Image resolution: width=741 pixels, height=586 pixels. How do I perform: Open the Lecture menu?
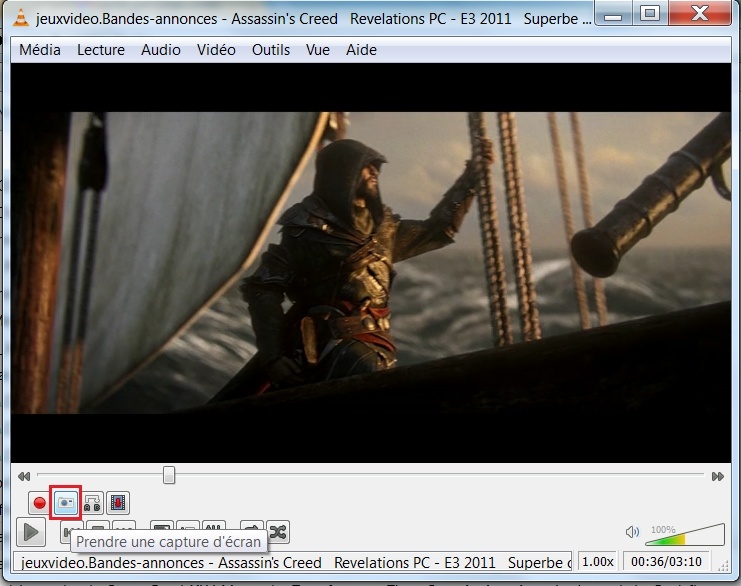tap(101, 50)
